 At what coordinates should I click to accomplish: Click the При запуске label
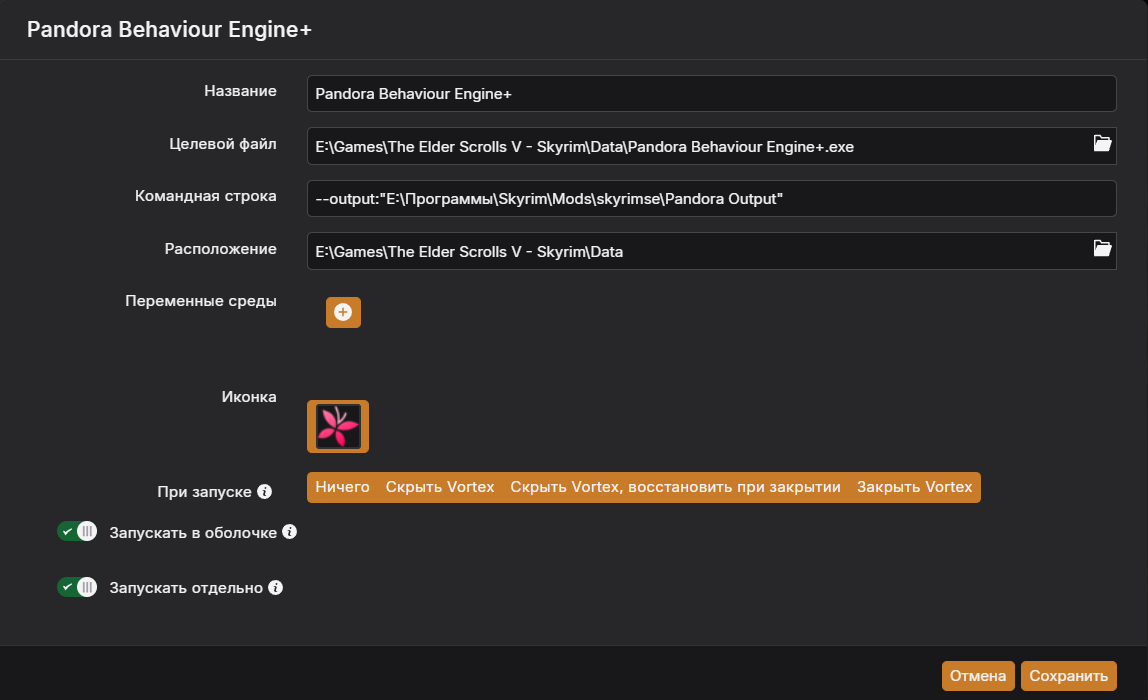204,492
